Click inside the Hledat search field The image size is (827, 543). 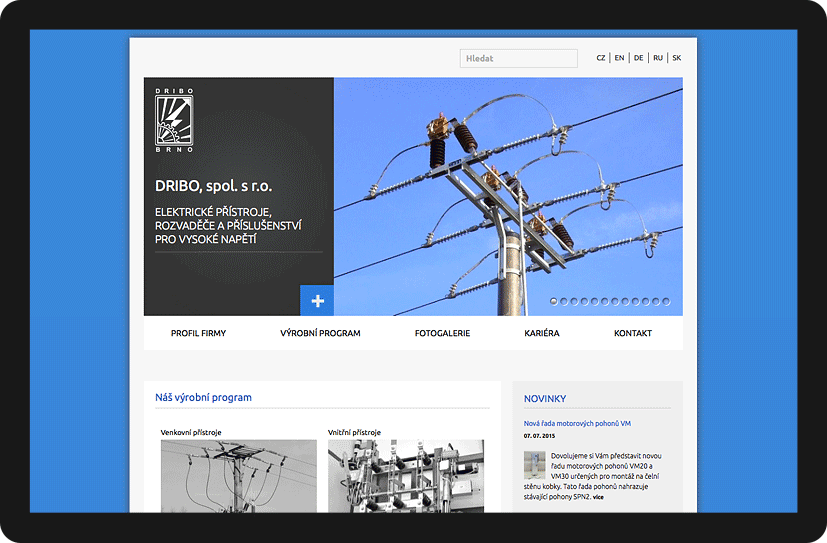pos(518,59)
